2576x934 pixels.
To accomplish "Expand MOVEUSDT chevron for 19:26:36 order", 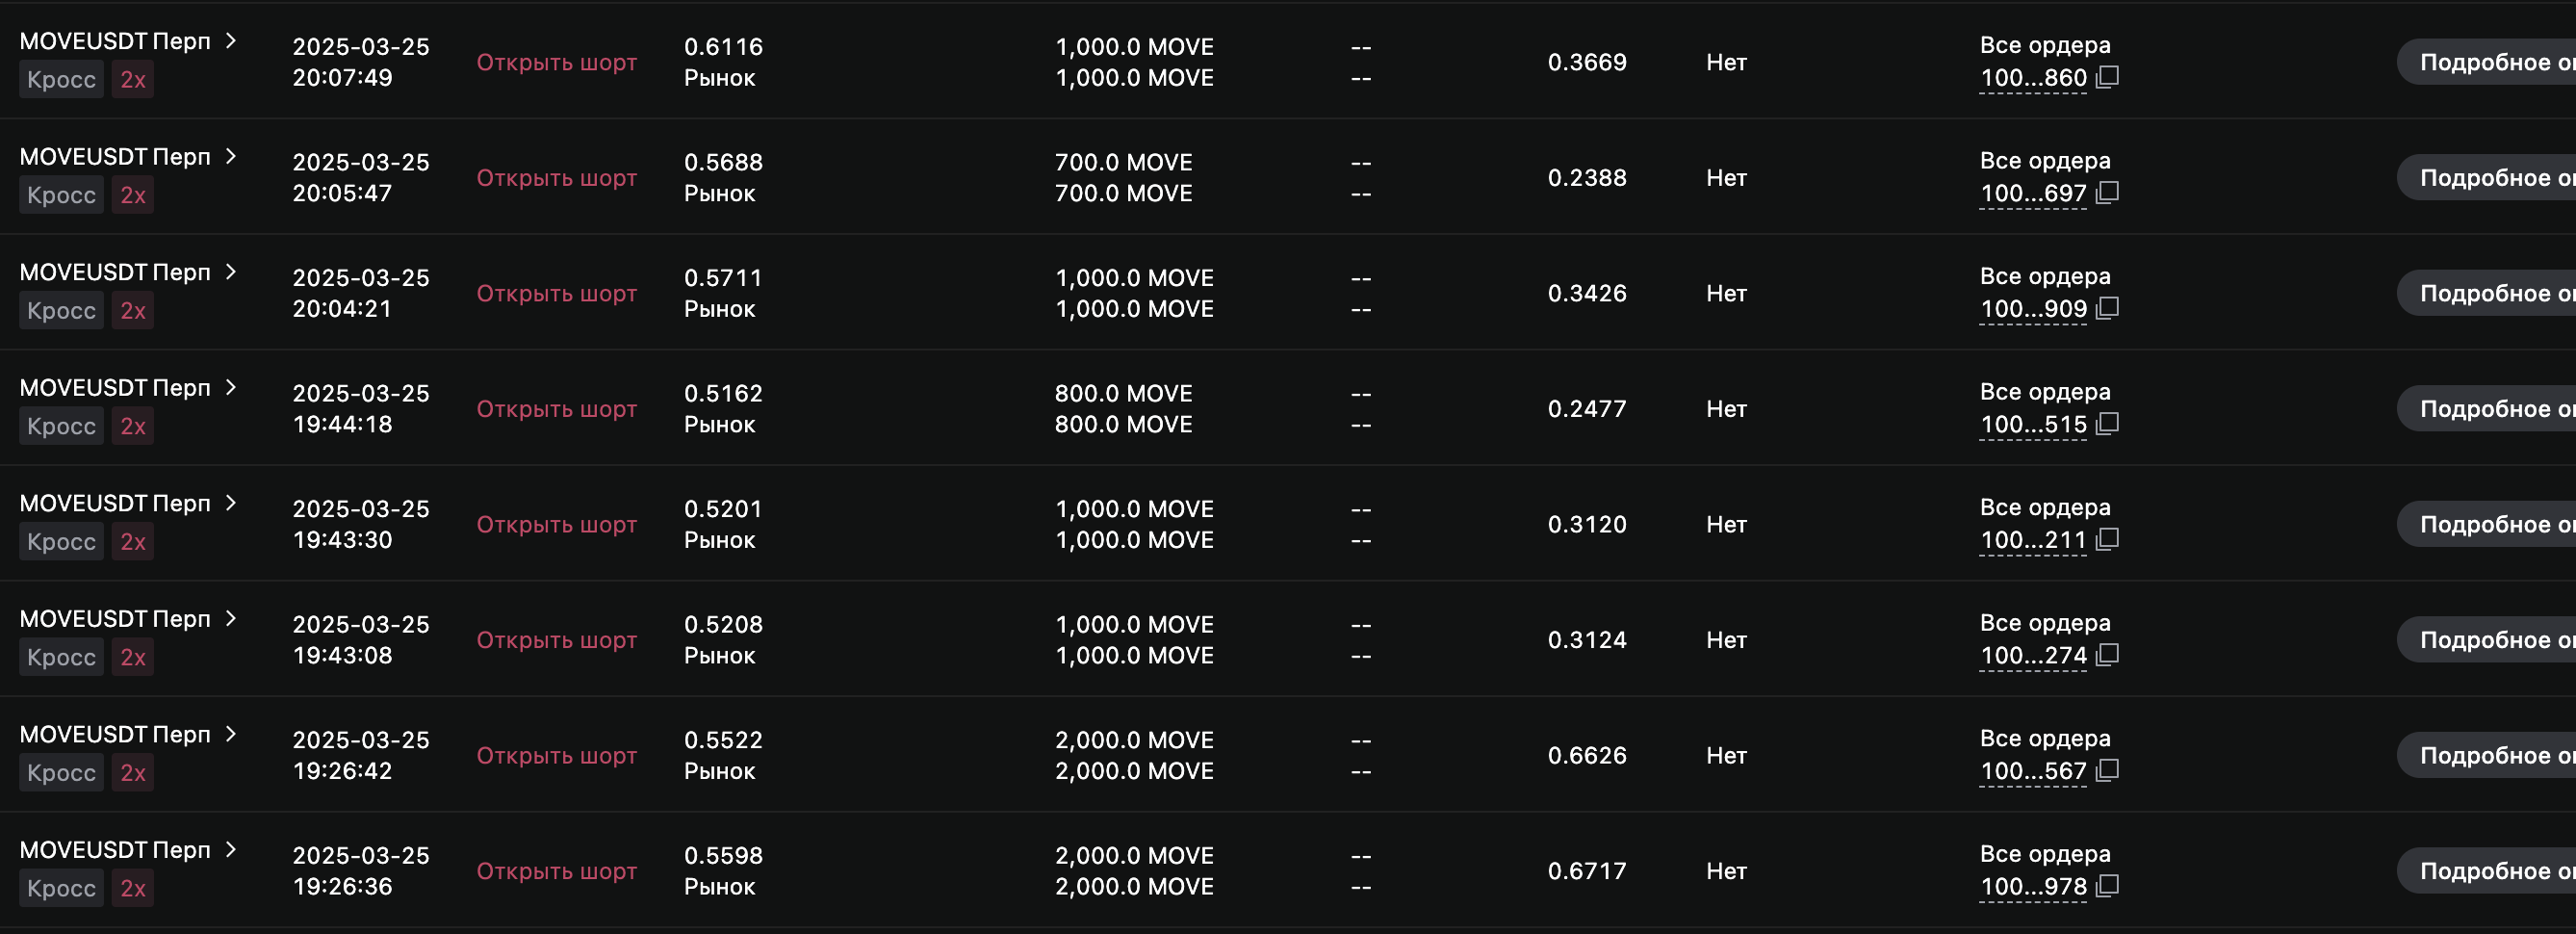I will (x=231, y=849).
